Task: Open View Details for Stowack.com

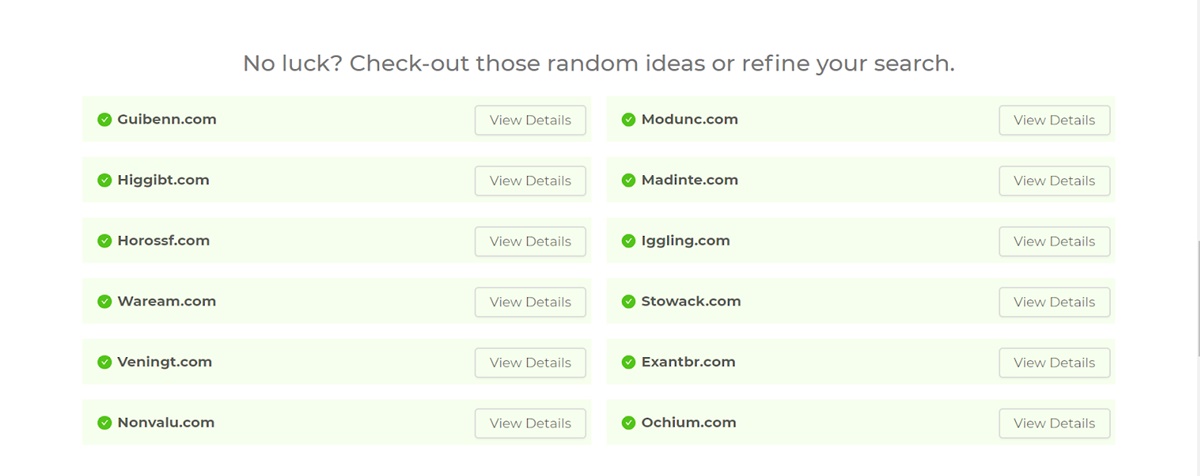Action: point(1054,302)
